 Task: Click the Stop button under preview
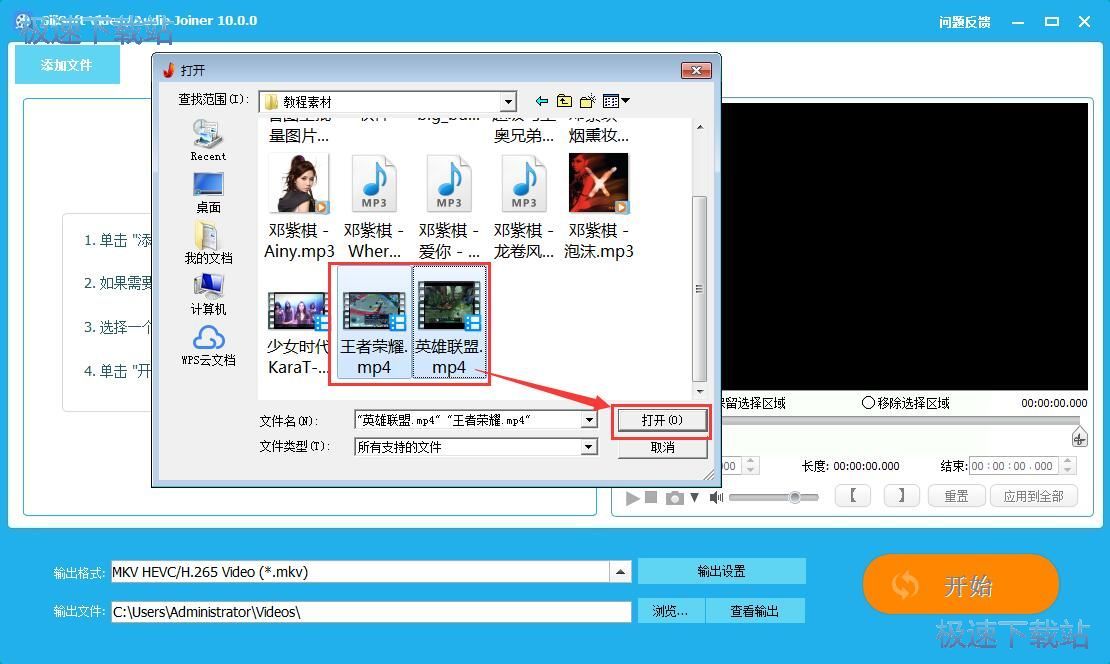[651, 497]
